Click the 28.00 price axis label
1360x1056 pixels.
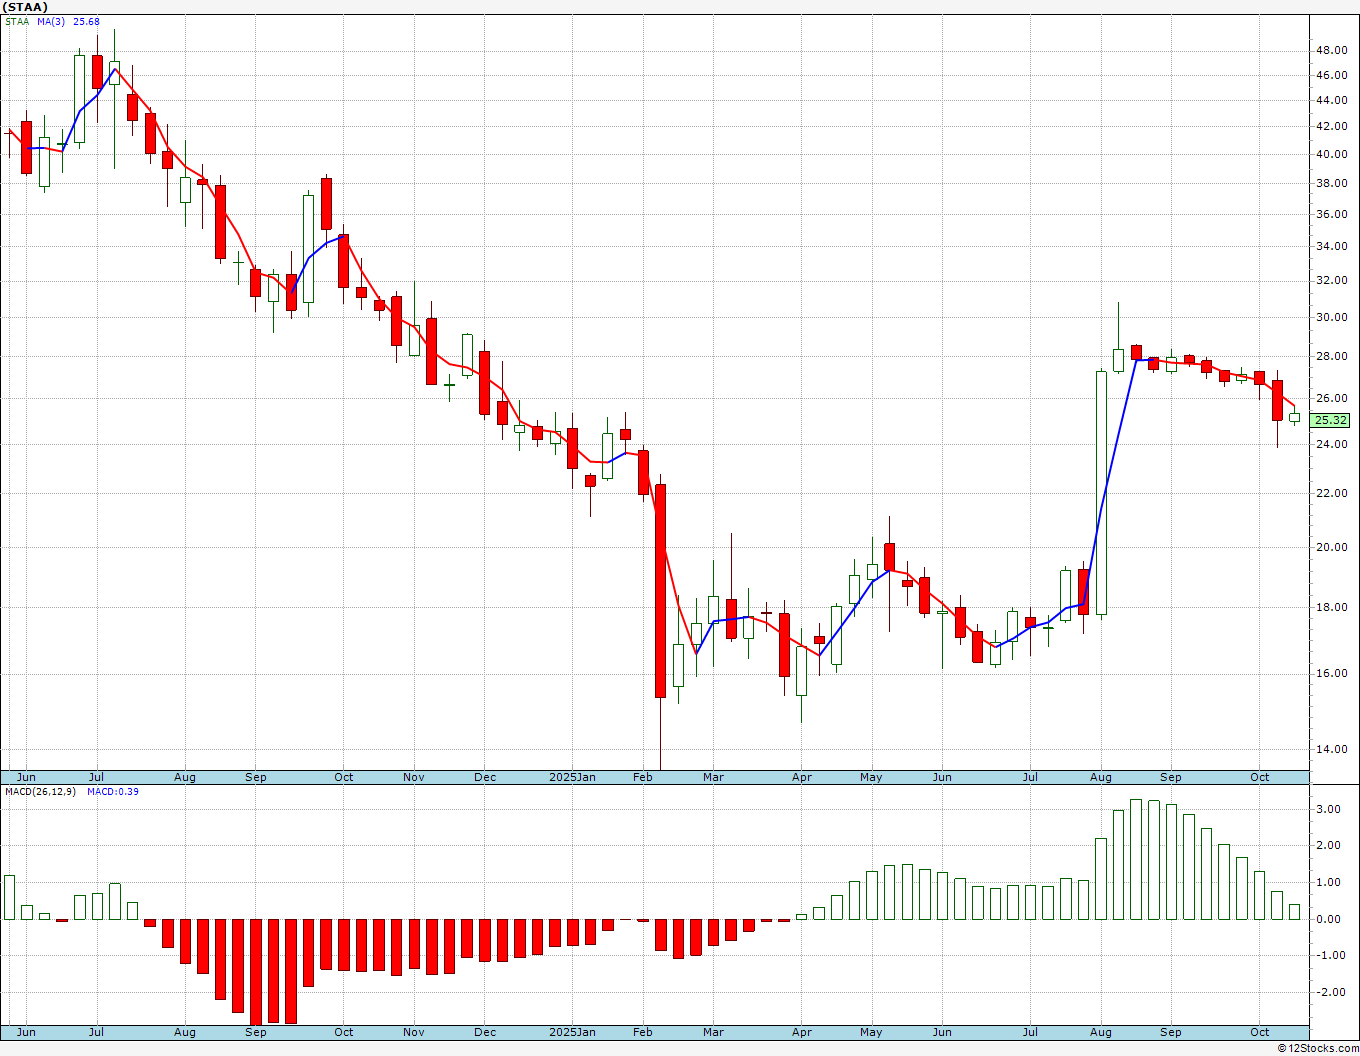click(x=1330, y=356)
